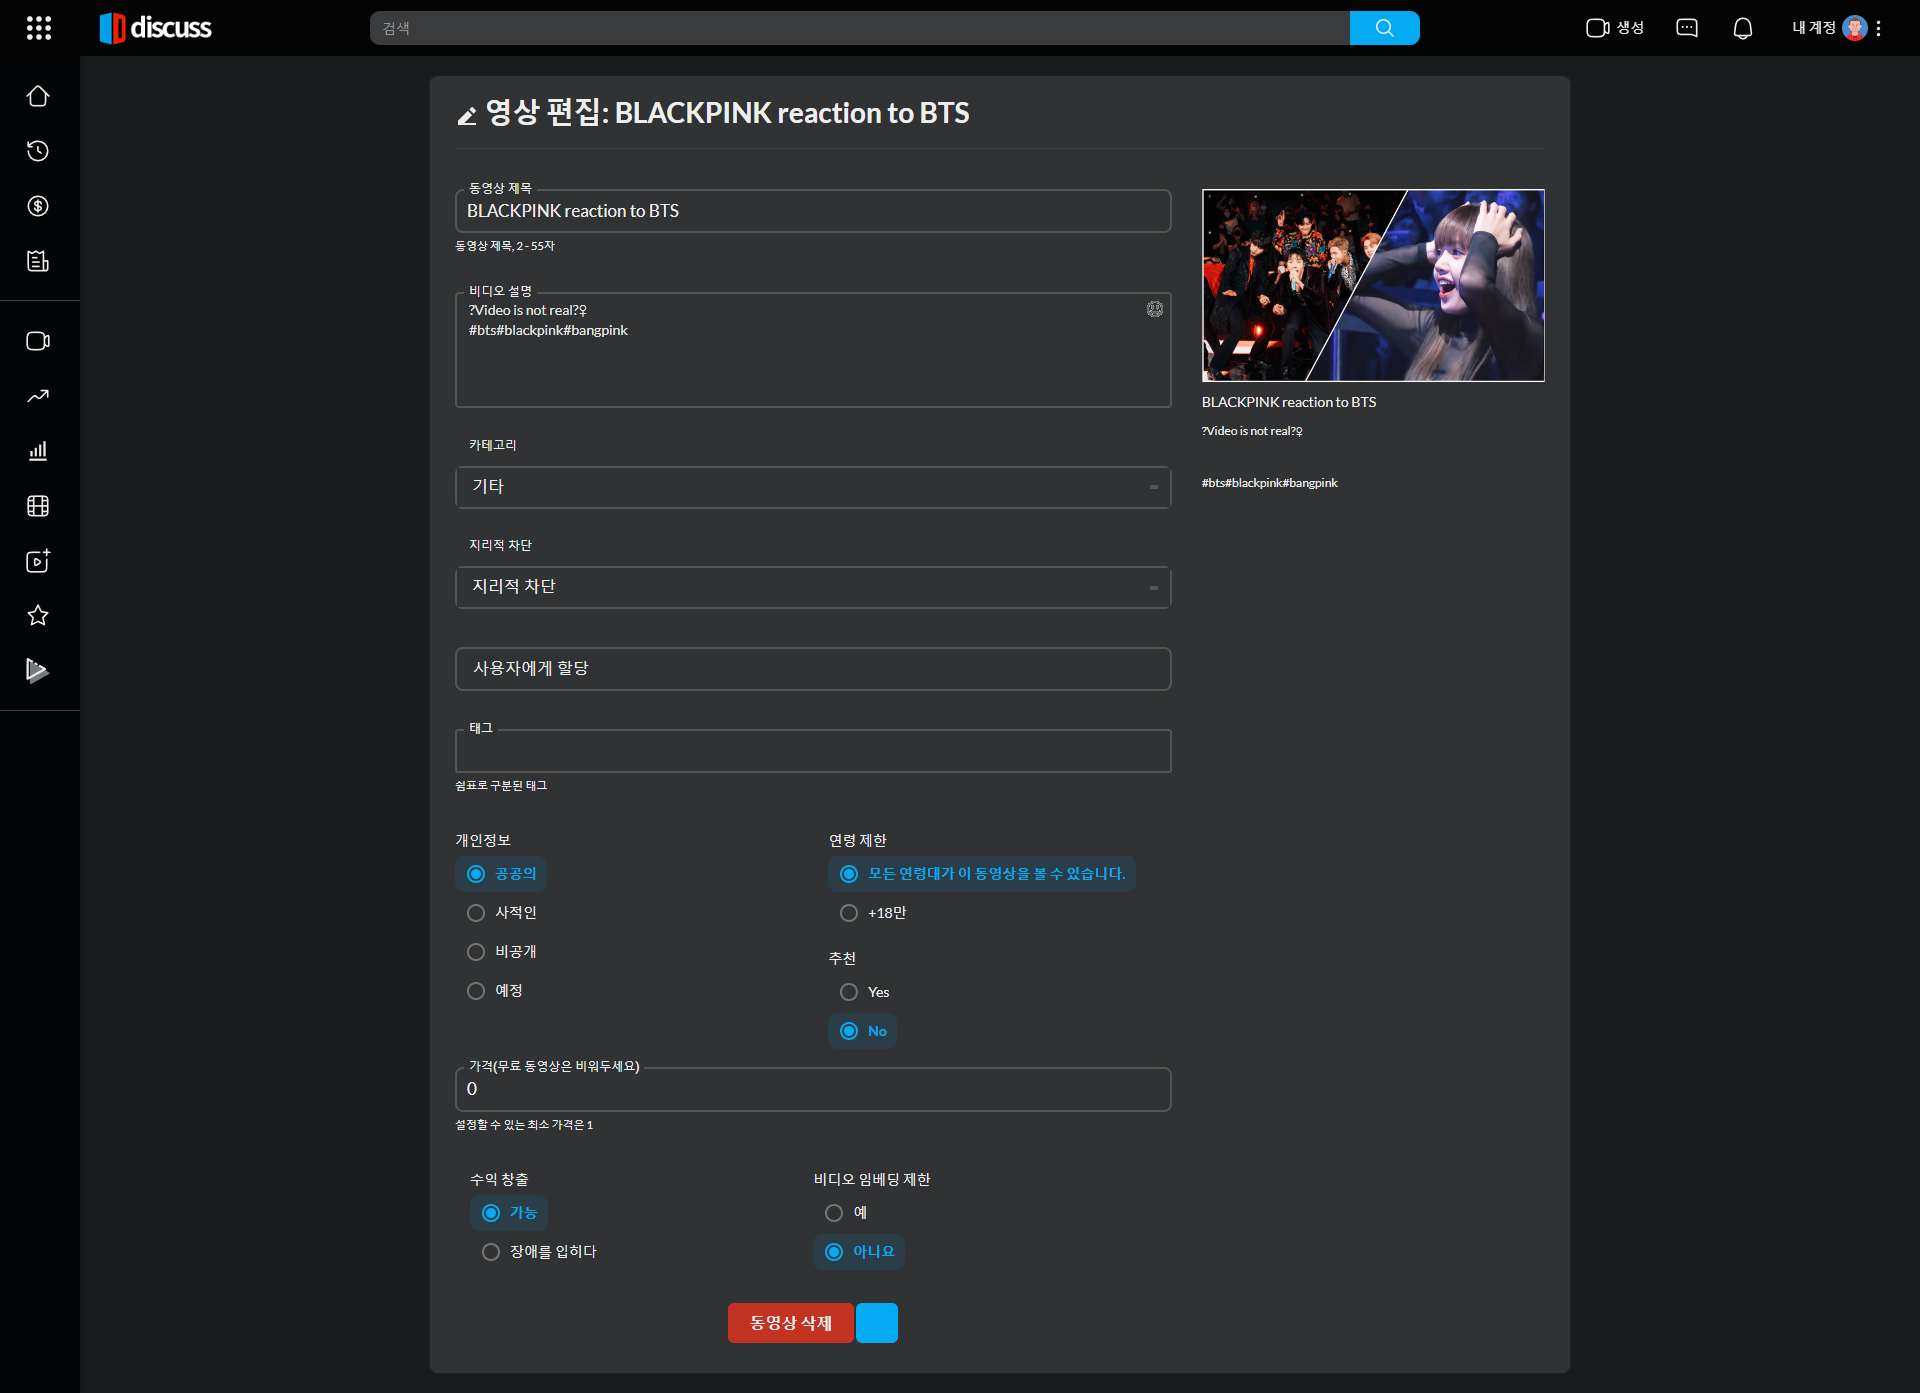Click the 태그 tags input field
1920x1393 pixels.
pos(813,751)
